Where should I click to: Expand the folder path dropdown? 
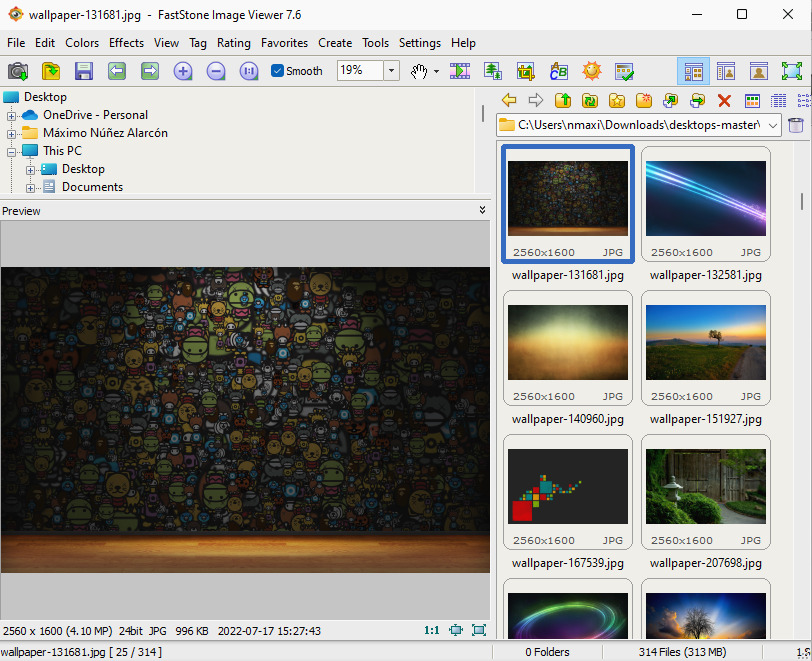[772, 125]
